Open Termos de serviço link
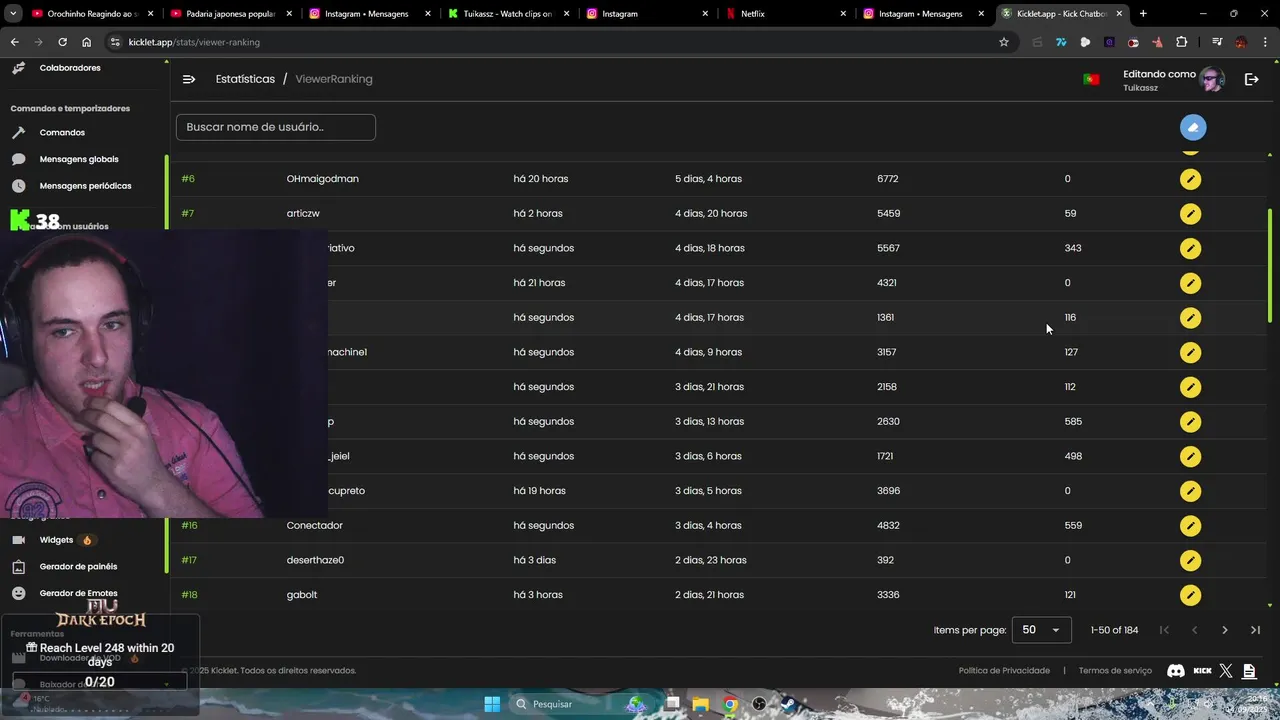1280x720 pixels. [x=1115, y=671]
